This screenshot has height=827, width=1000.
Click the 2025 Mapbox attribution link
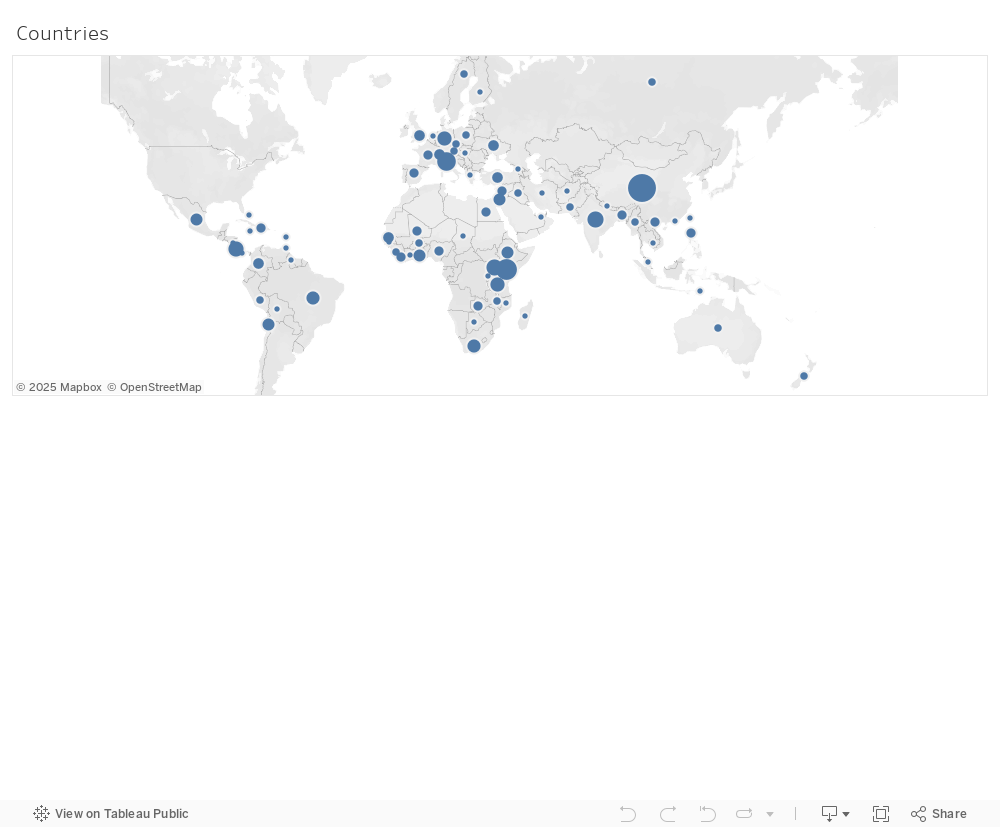click(59, 387)
